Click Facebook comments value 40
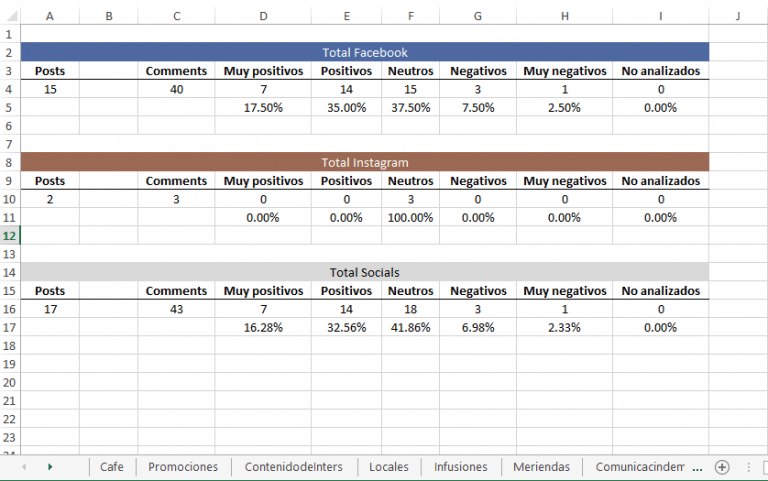The image size is (768, 481). [x=176, y=89]
